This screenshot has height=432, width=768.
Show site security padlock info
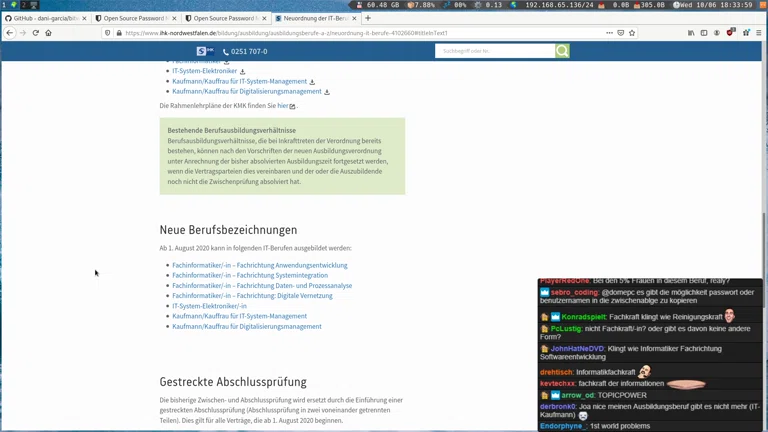pyautogui.click(x=119, y=33)
